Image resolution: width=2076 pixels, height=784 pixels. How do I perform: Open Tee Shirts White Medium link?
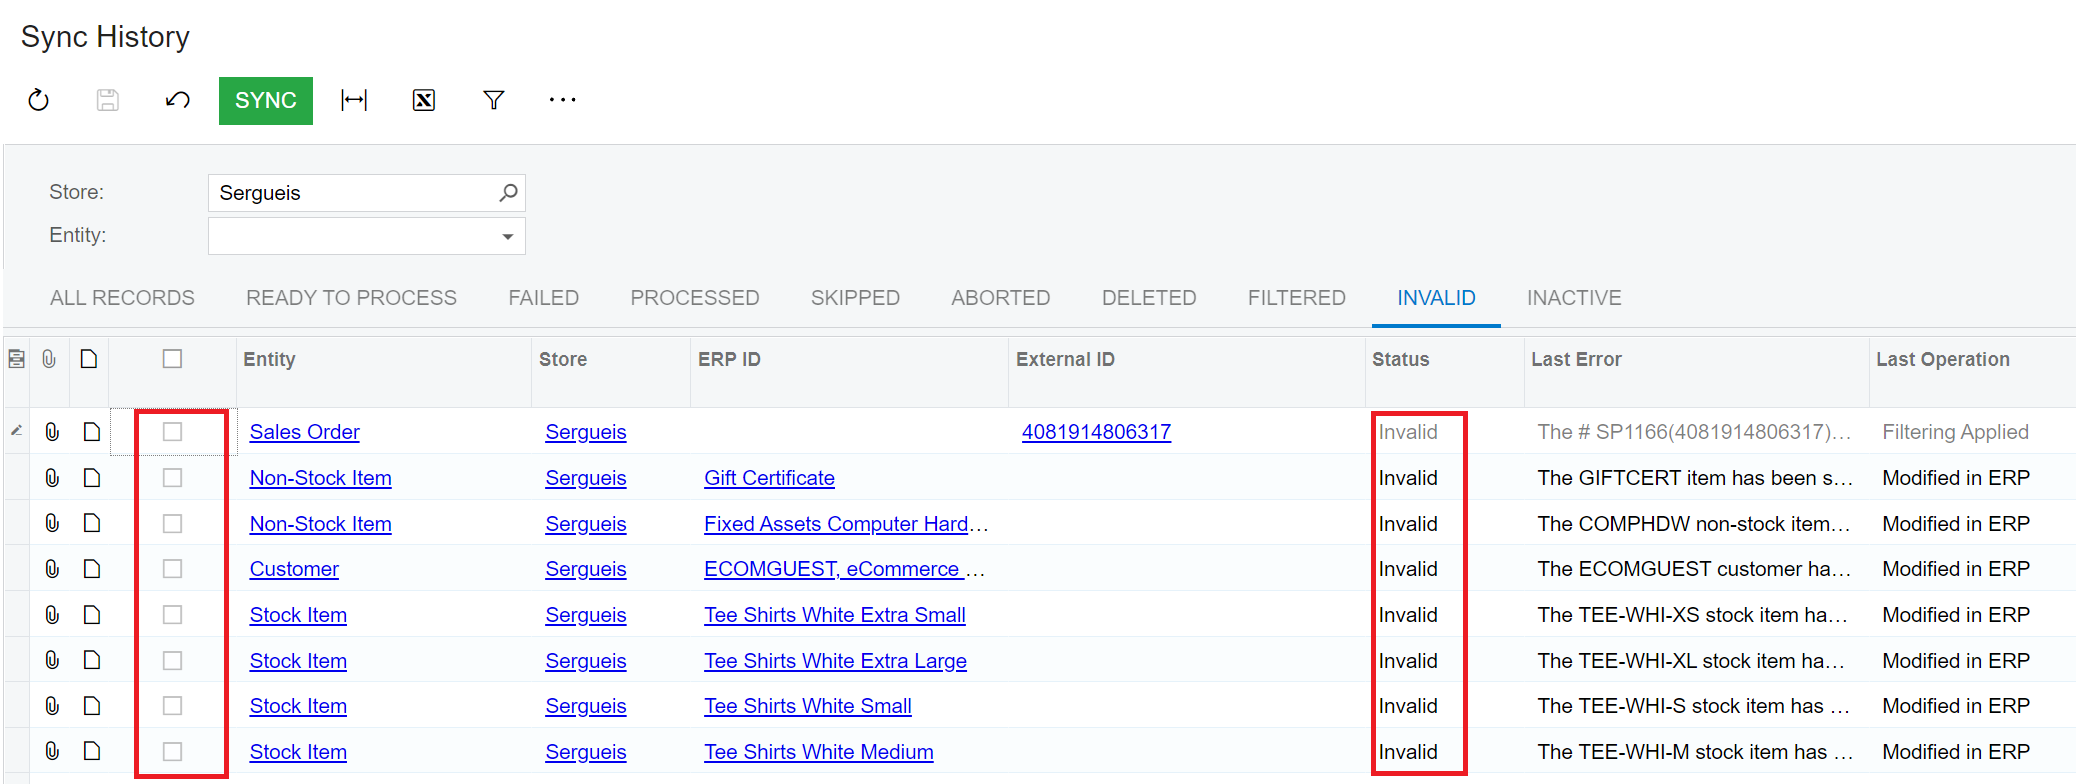(819, 752)
